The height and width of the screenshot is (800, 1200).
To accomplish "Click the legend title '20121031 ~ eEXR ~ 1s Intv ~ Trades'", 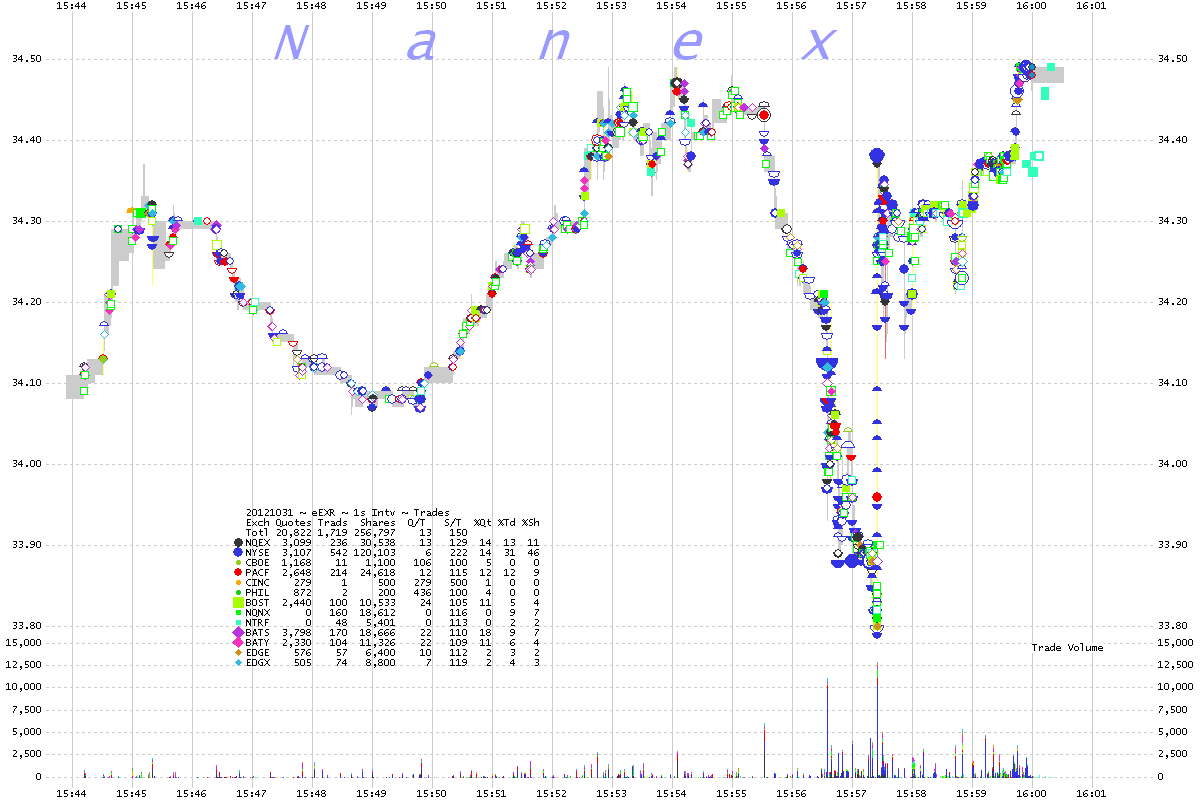I will (x=348, y=512).
